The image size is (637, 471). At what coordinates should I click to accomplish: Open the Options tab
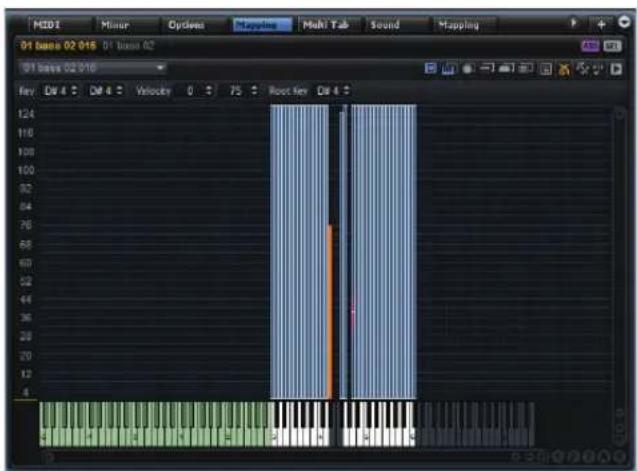[x=195, y=25]
